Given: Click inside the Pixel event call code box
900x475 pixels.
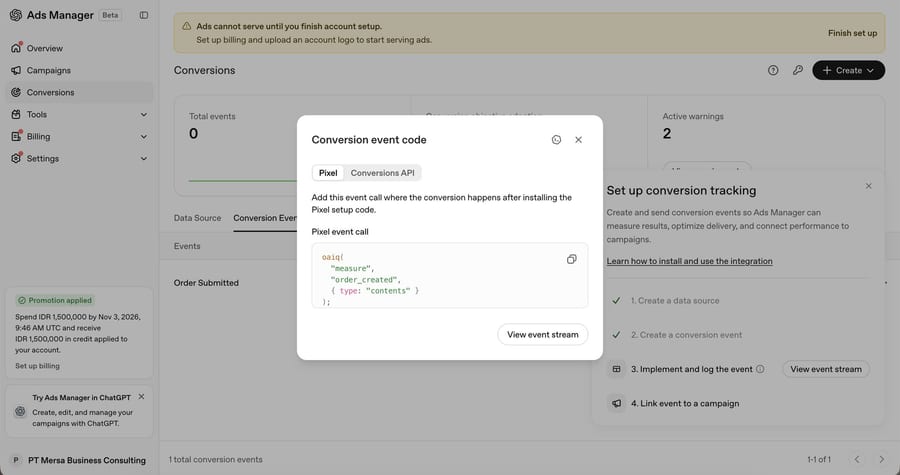Looking at the screenshot, I should (450, 275).
